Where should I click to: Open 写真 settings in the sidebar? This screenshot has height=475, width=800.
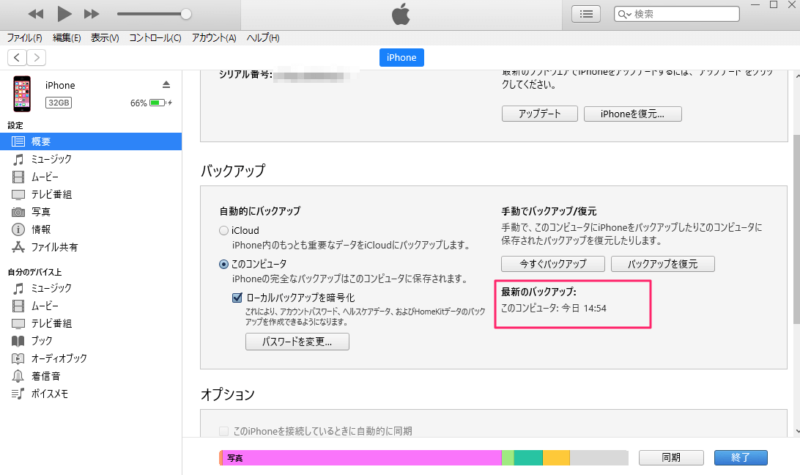[39, 211]
